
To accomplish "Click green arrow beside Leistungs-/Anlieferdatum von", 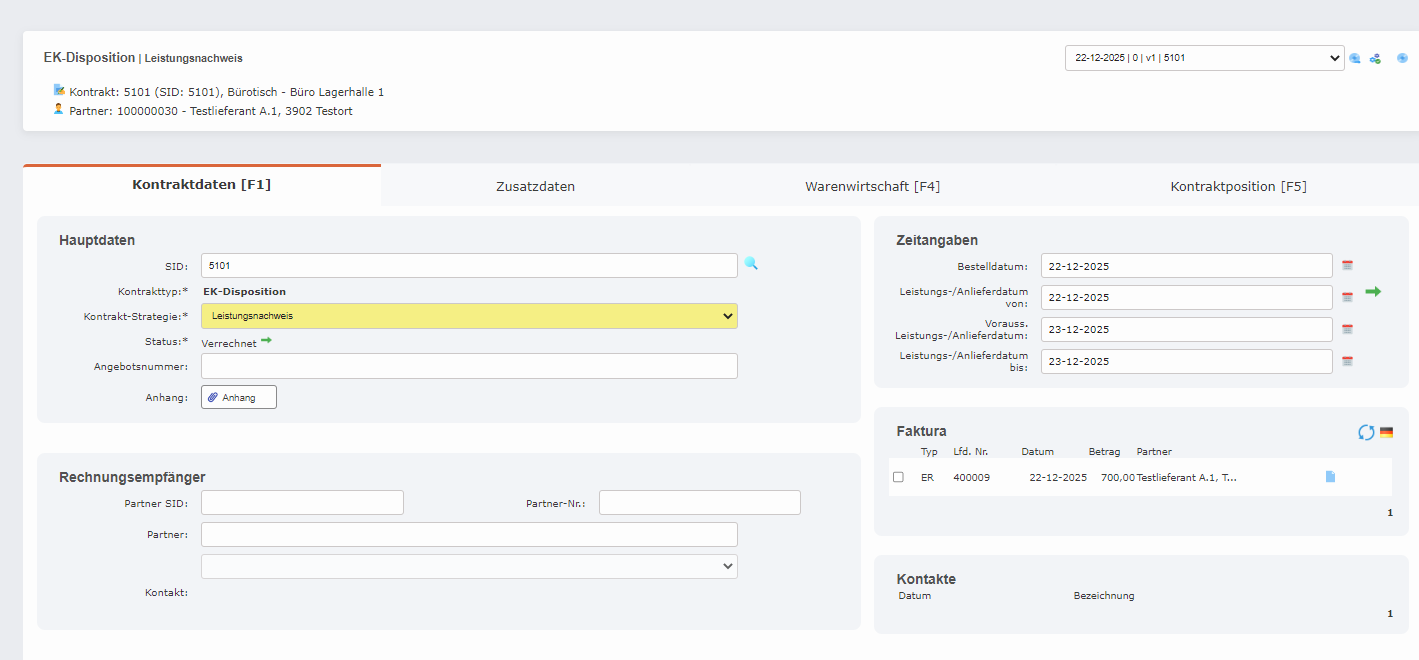I will point(1373,291).
